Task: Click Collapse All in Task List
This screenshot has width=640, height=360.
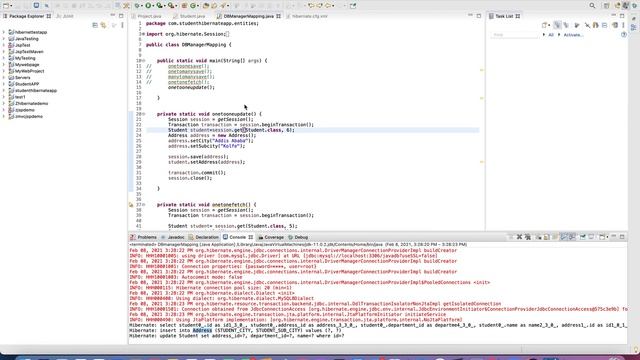Action: 604,25
